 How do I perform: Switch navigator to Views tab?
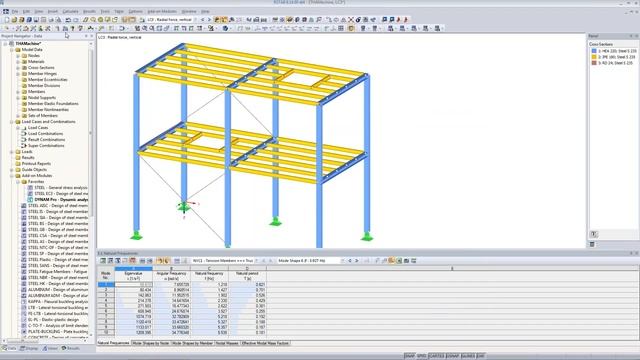(x=50, y=349)
